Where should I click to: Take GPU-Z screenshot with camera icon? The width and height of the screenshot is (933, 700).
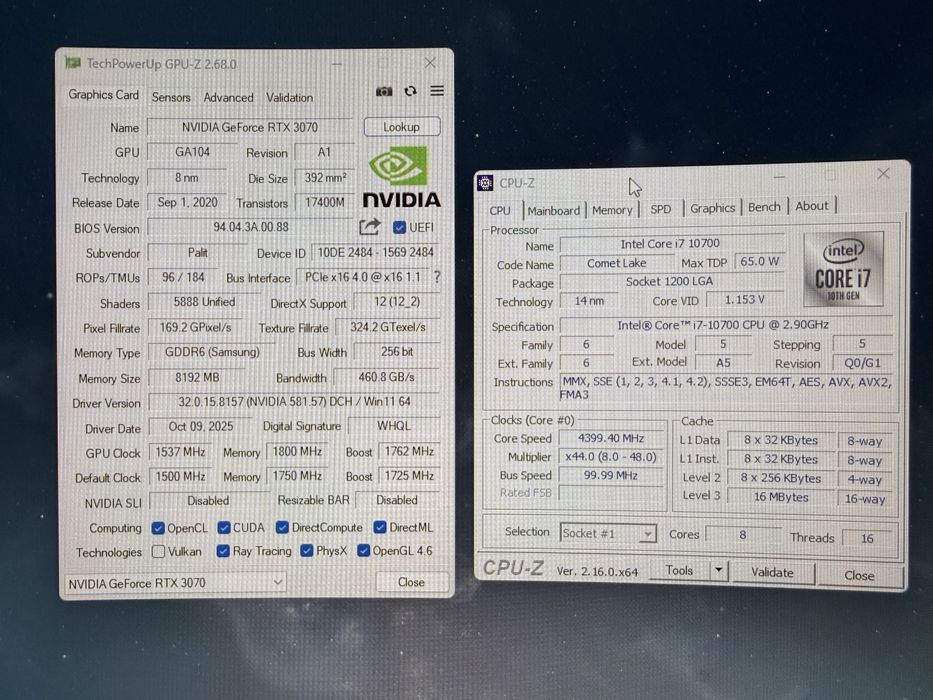[384, 91]
